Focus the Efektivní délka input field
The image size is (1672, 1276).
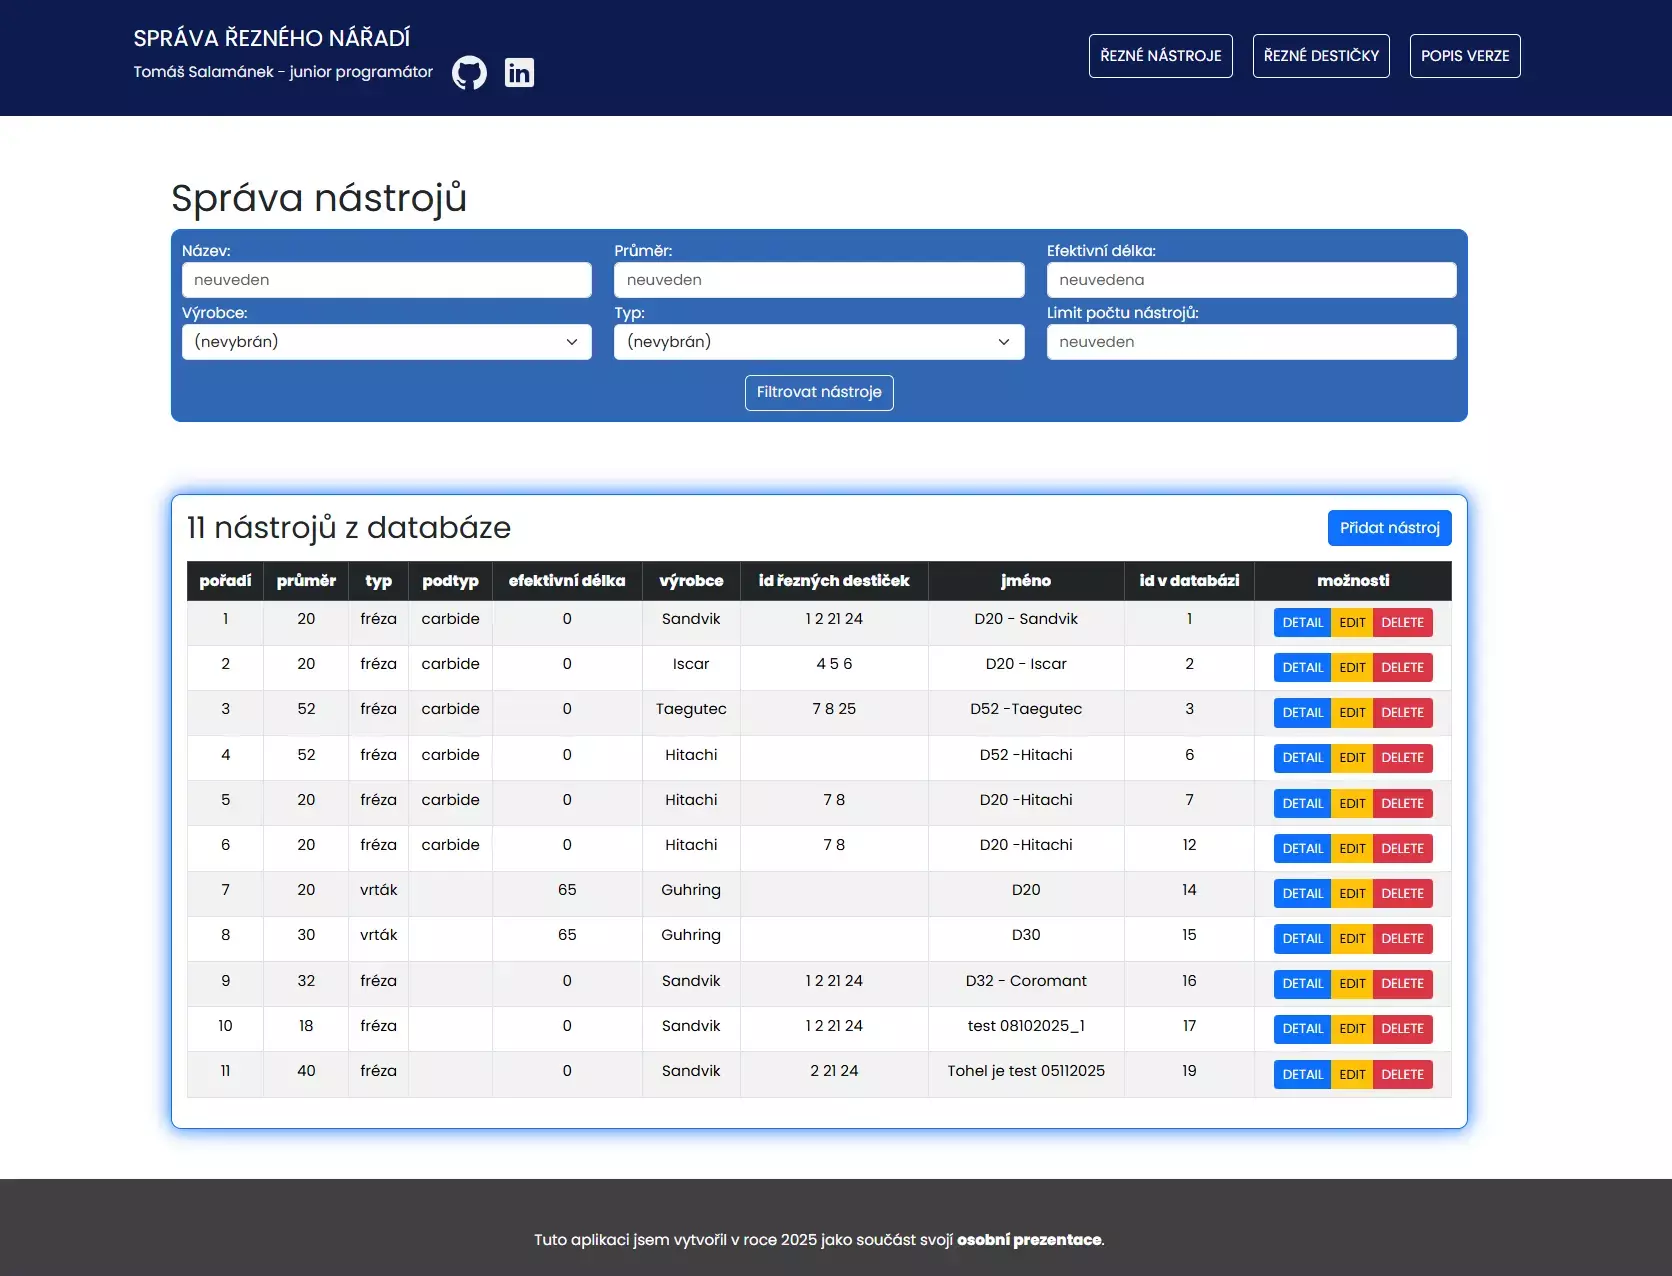(x=1251, y=280)
